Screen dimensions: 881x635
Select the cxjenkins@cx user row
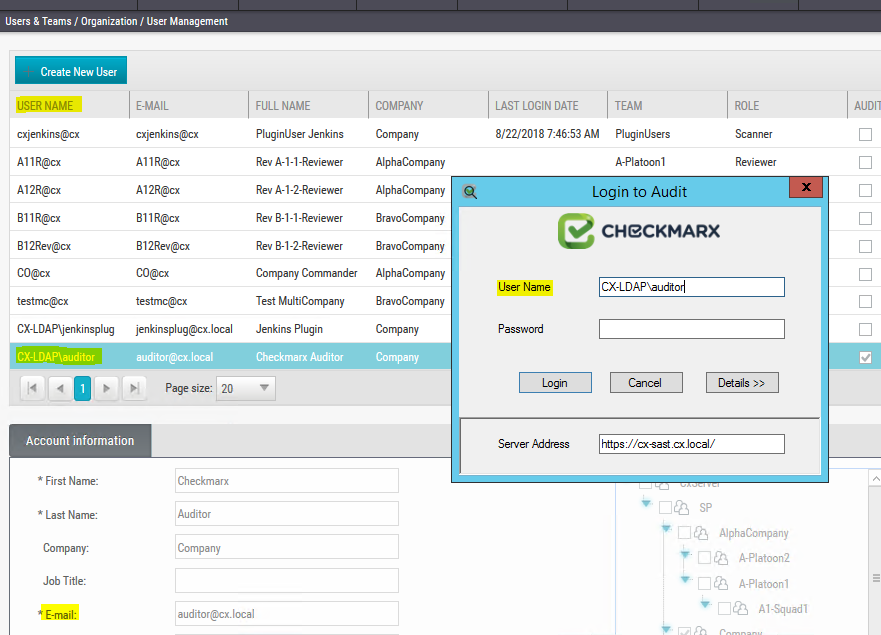tap(445, 134)
